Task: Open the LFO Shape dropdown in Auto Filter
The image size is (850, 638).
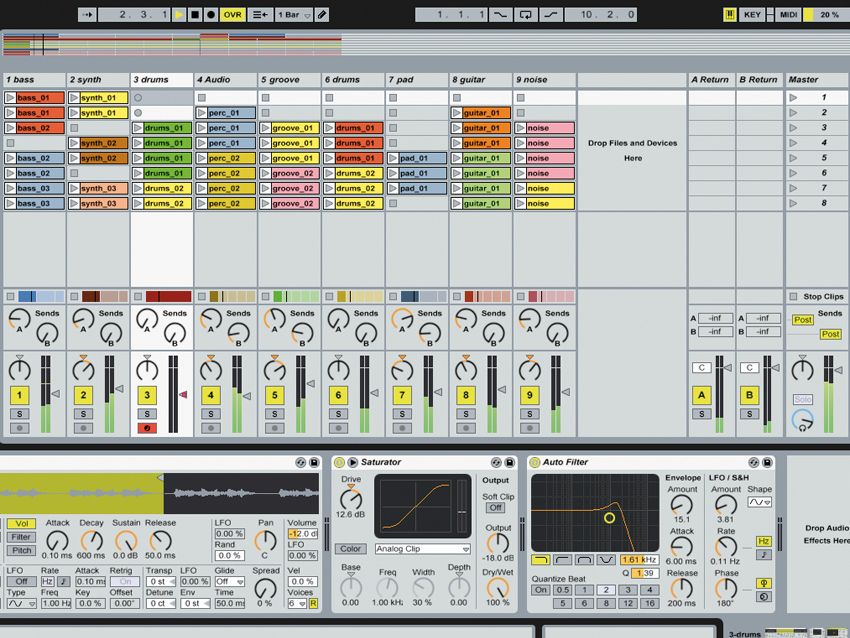Action: point(759,502)
